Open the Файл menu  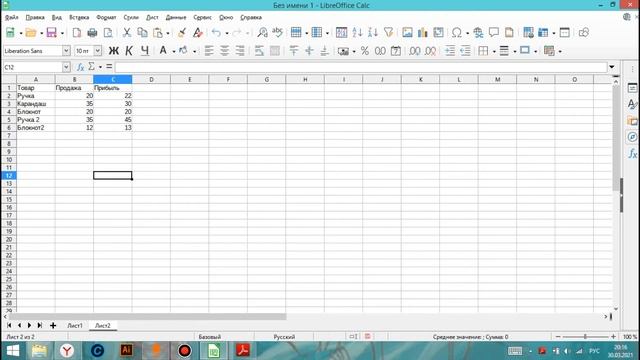click(x=11, y=17)
